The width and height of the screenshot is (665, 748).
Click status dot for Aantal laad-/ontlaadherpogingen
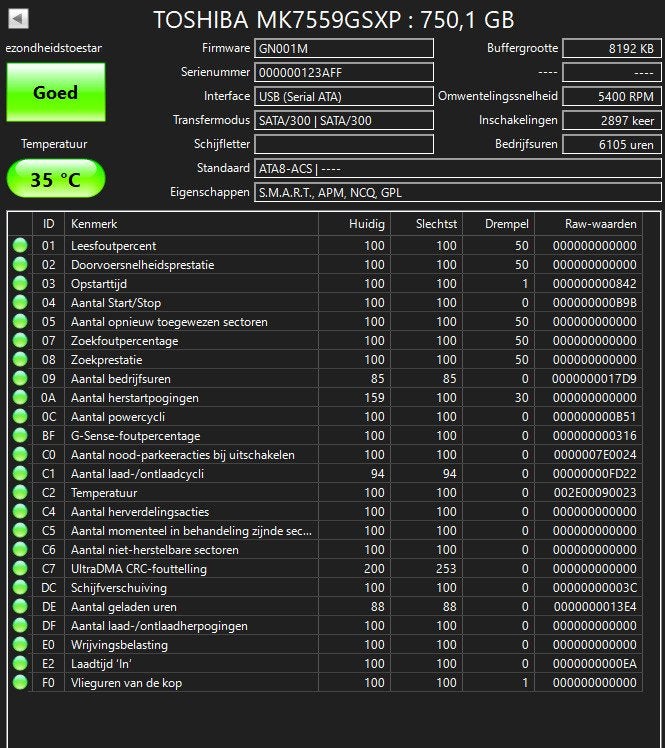(20, 625)
